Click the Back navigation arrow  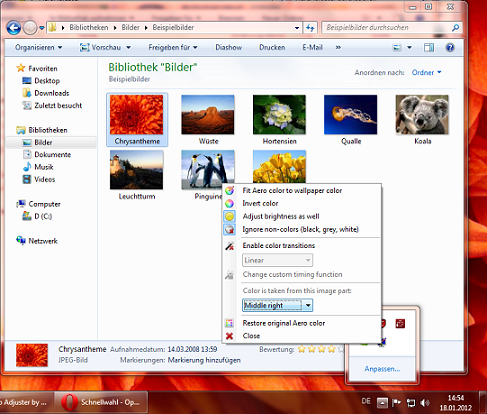pos(14,28)
